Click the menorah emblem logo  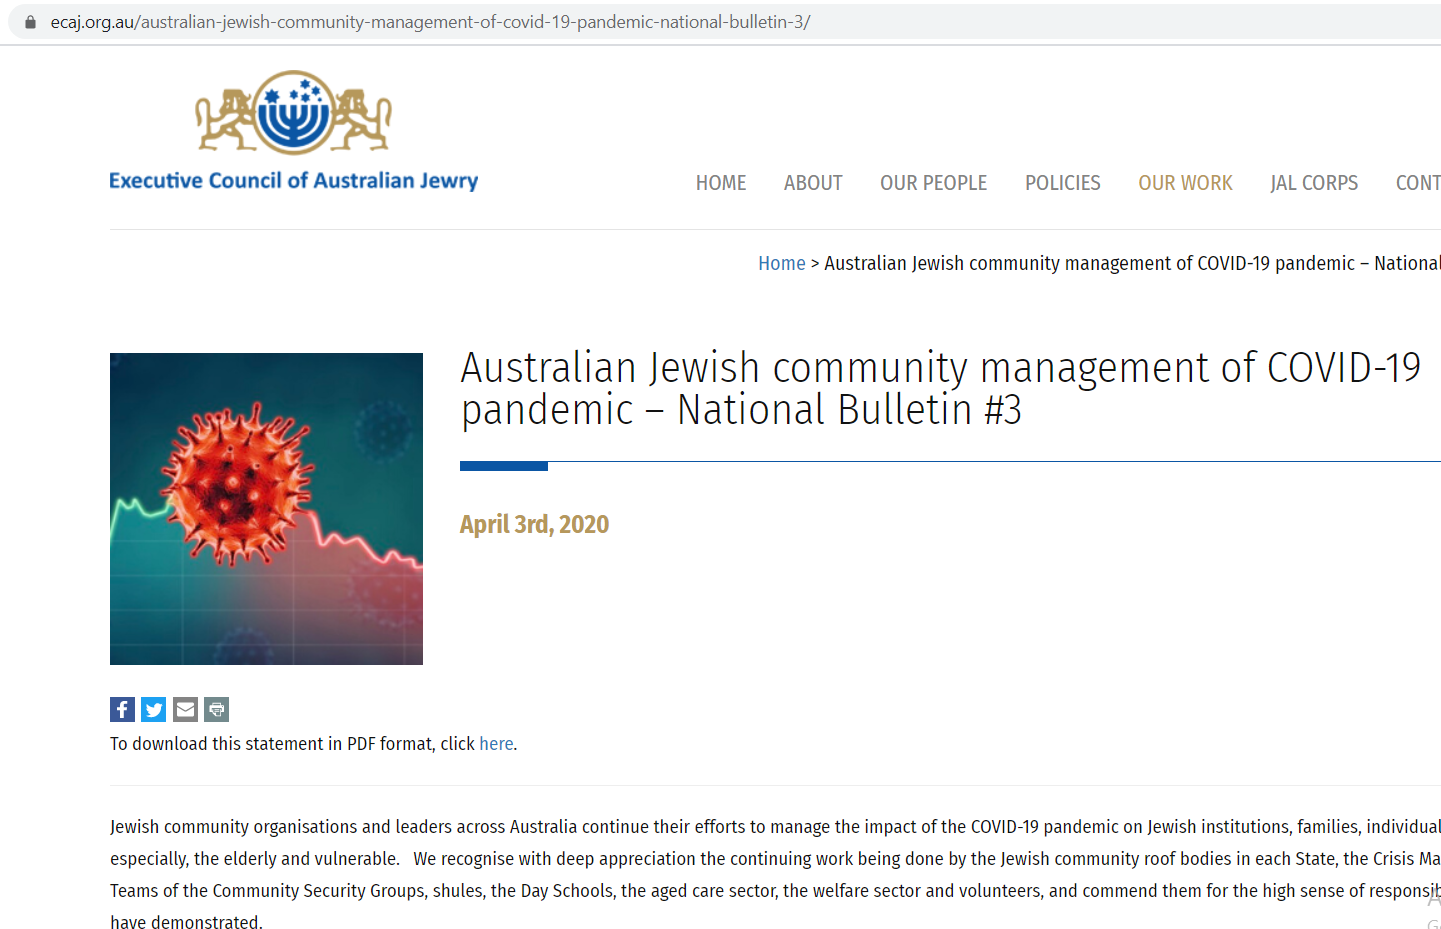293,113
